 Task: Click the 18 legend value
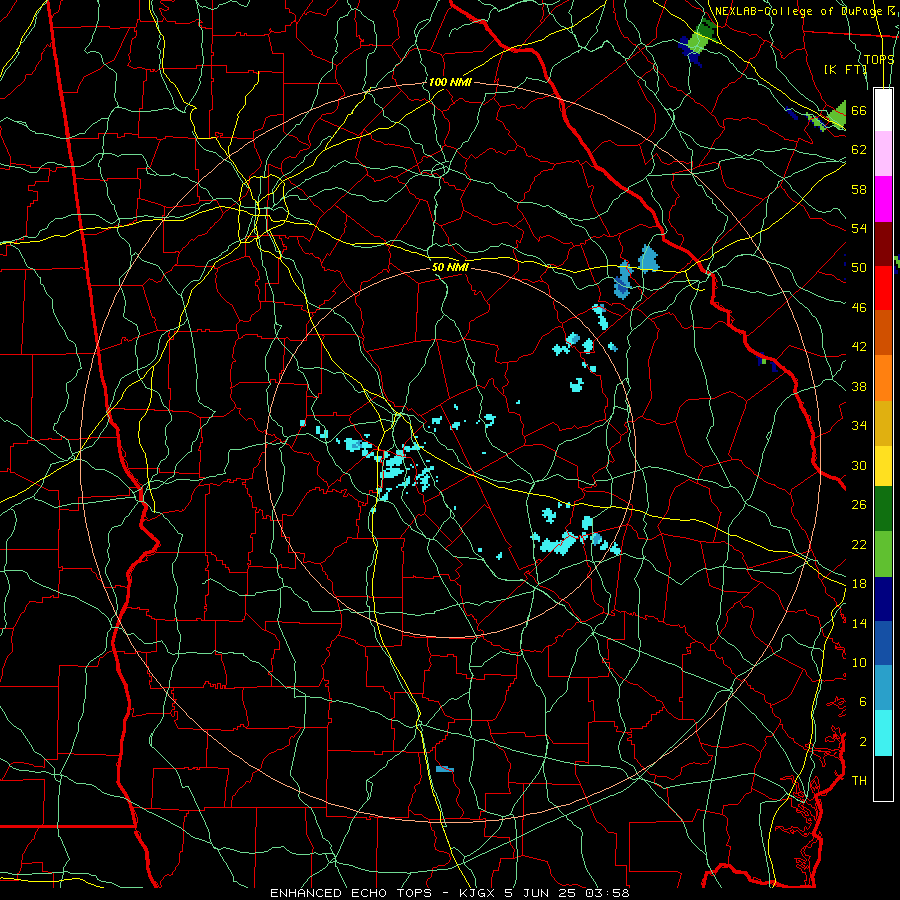[x=859, y=584]
